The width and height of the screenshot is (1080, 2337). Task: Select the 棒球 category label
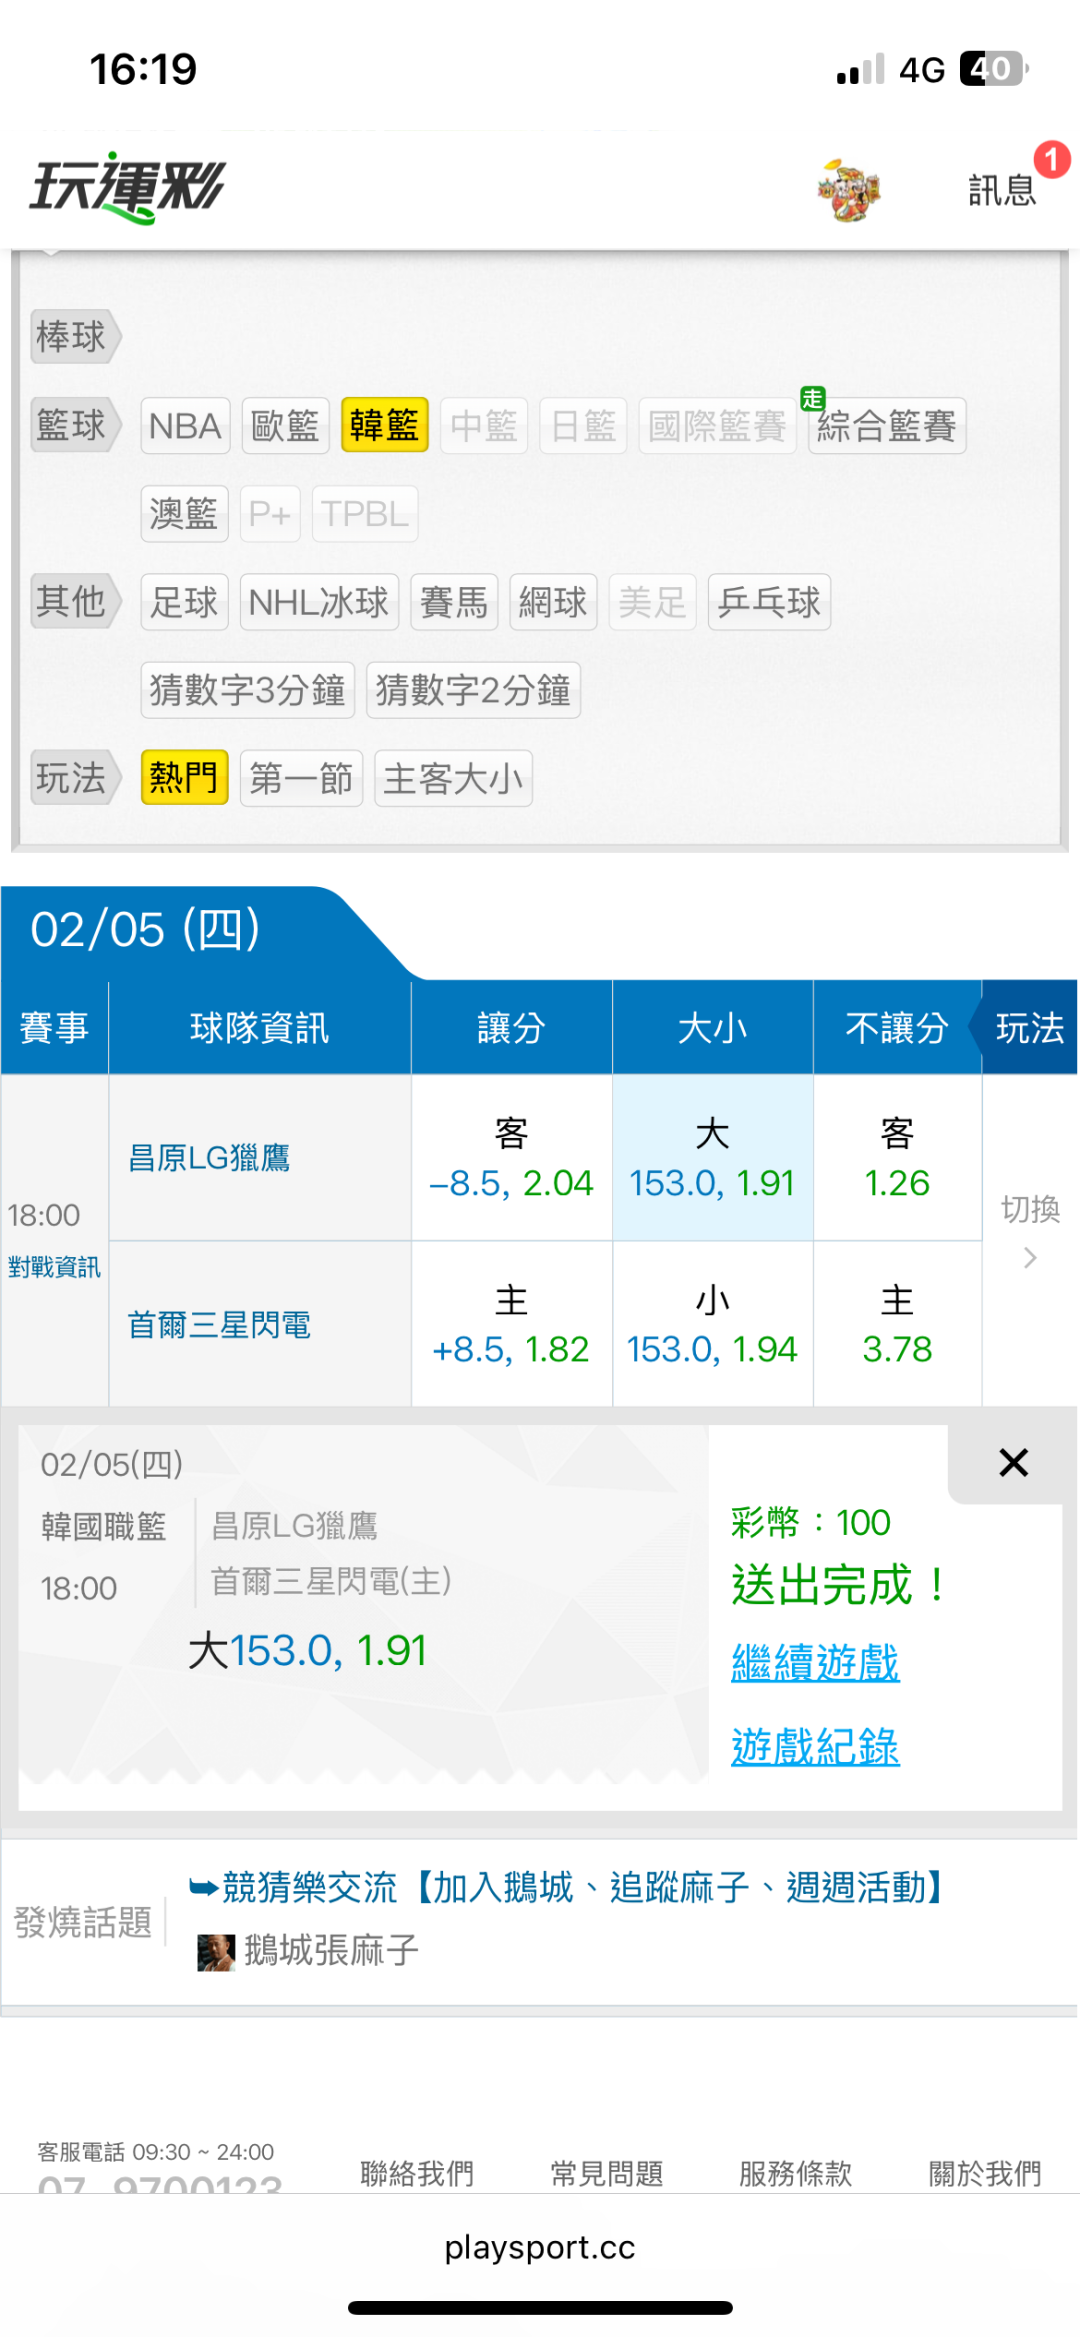[x=75, y=336]
